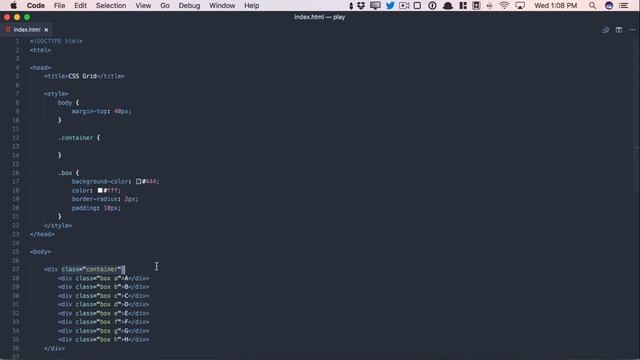
Task: Click the body selector line
Action: click(68, 103)
